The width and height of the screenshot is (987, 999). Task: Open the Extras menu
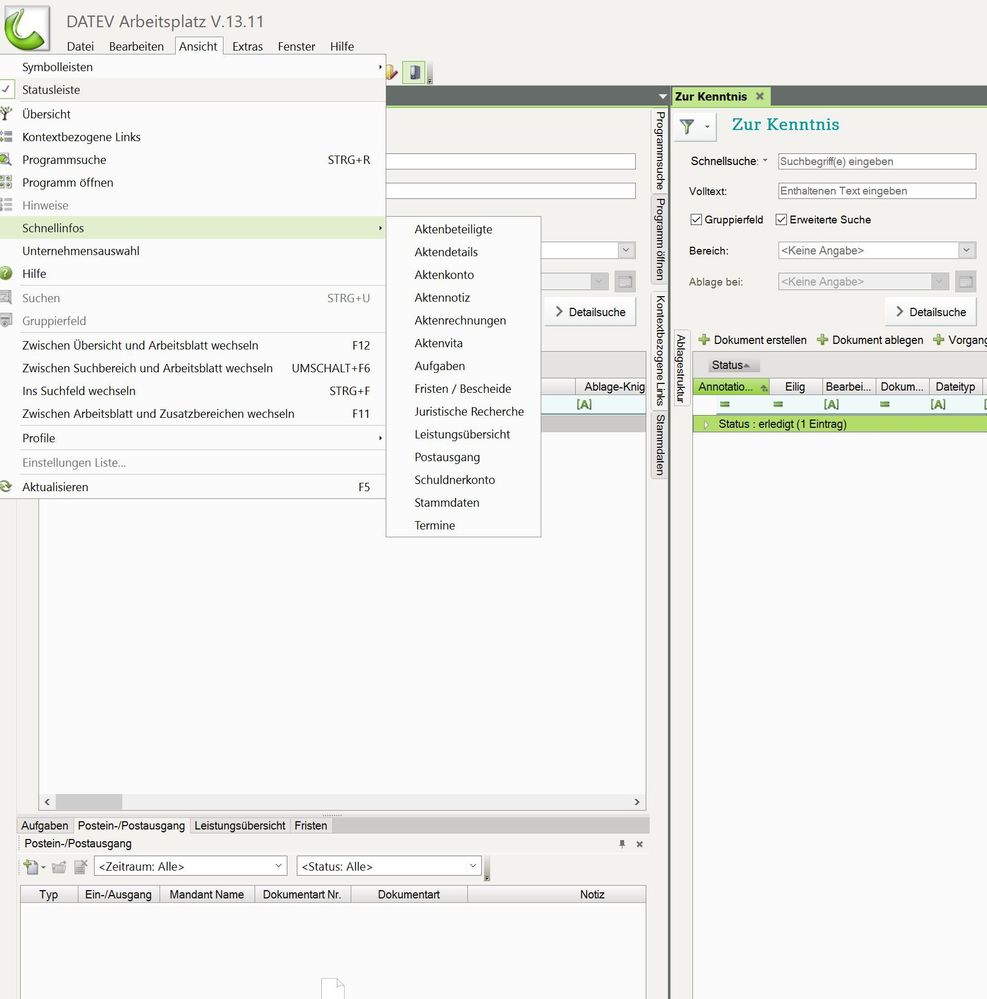coord(247,46)
